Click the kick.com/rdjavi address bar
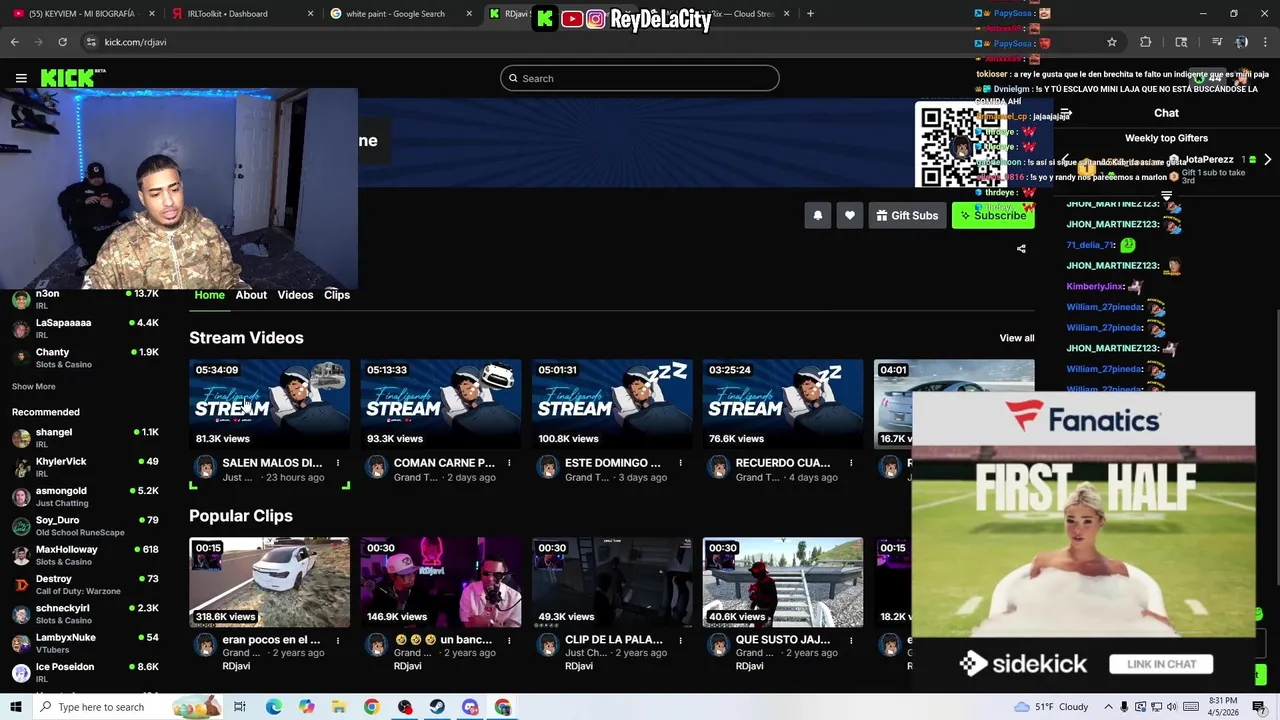1280x720 pixels. pos(135,42)
